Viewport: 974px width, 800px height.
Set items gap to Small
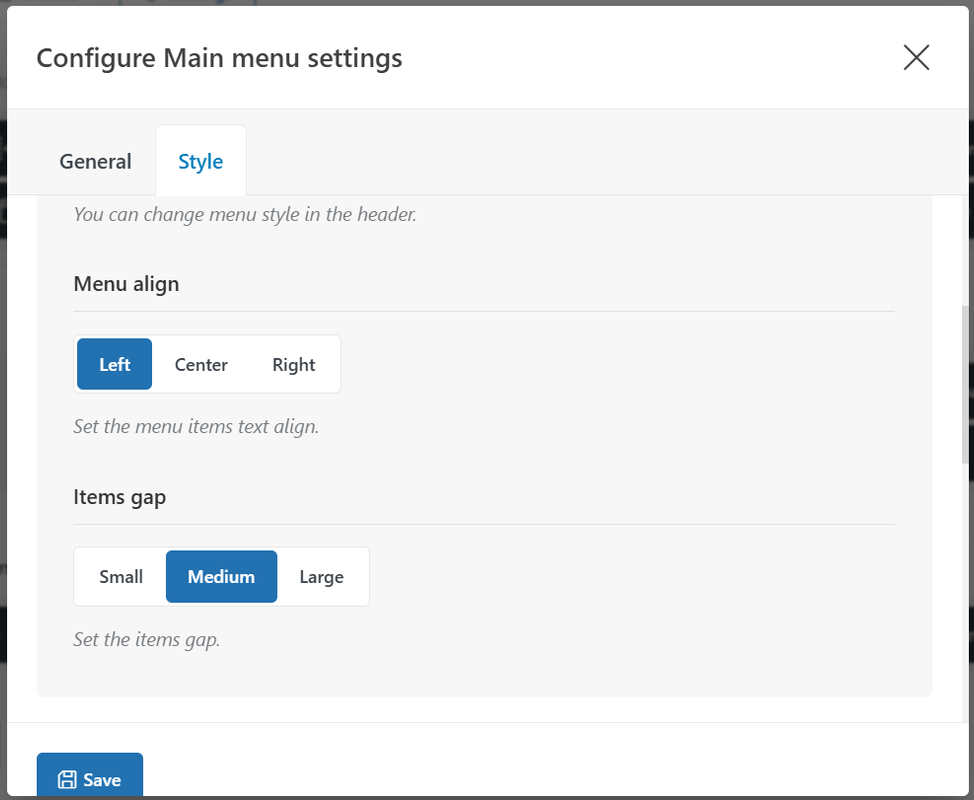click(x=121, y=576)
